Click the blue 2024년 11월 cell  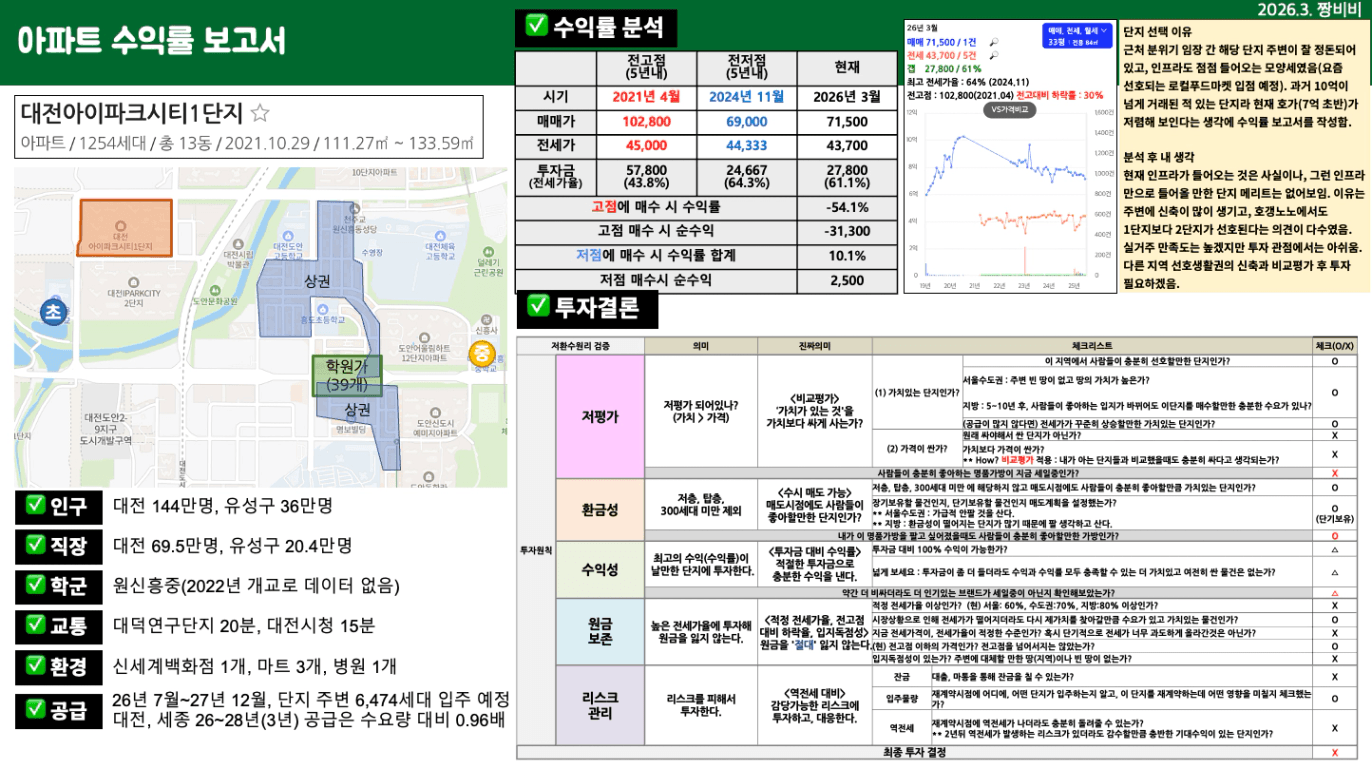point(746,96)
